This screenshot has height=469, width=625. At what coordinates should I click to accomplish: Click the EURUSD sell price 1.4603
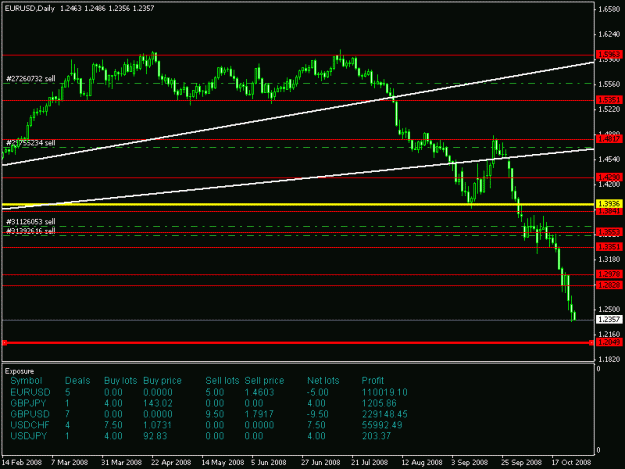259,392
